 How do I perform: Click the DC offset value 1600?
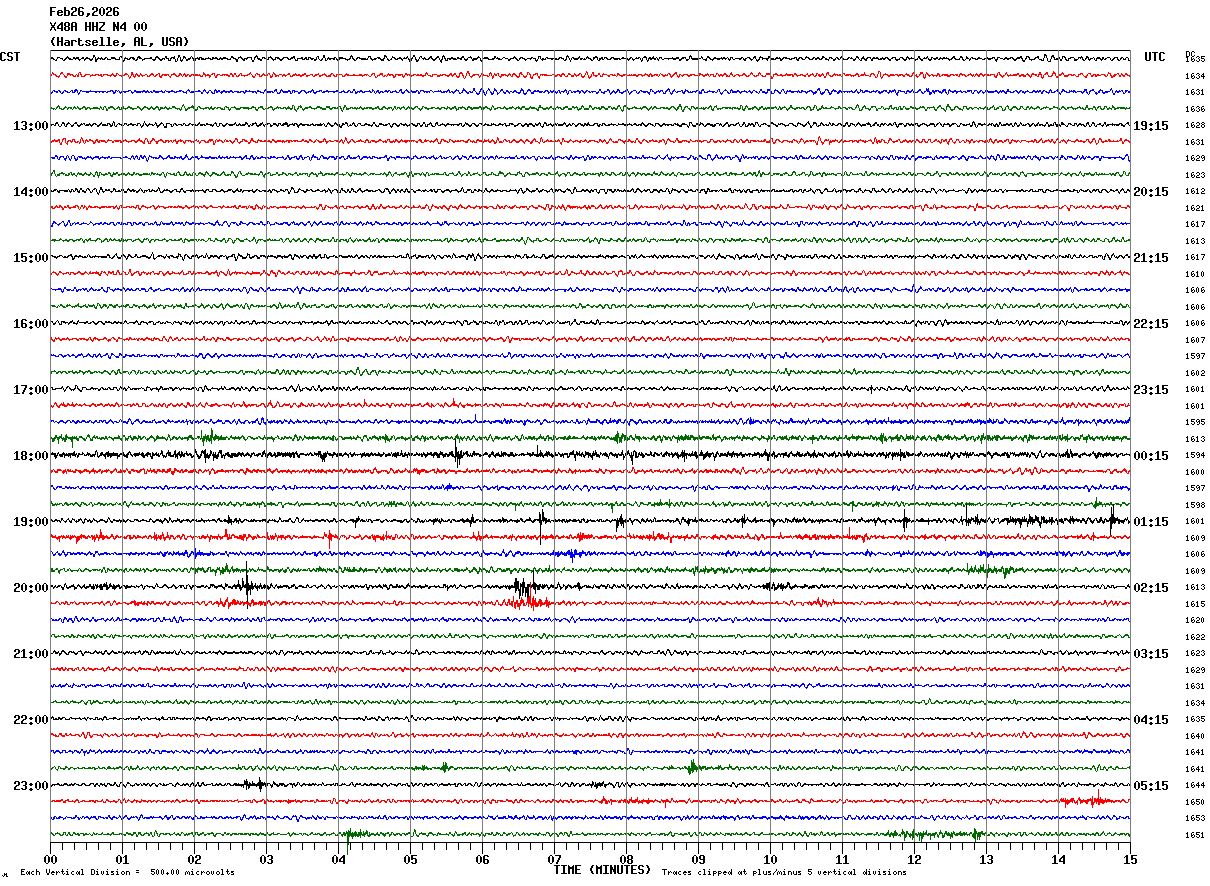1194,472
